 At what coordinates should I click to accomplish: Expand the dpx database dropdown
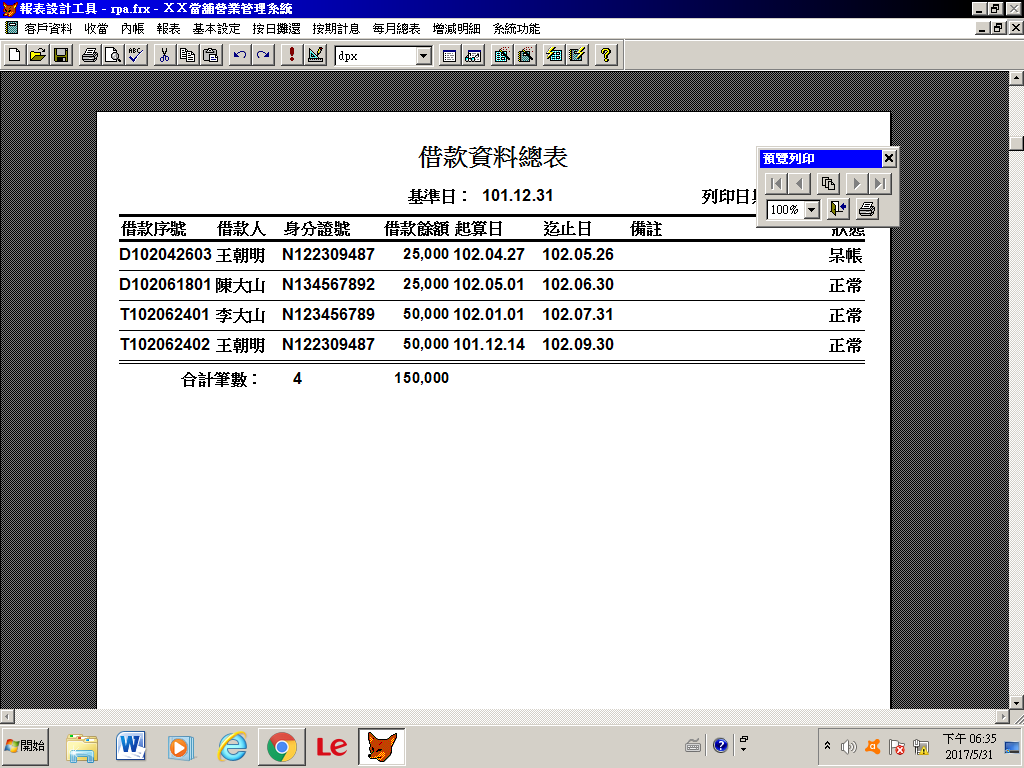tap(423, 56)
